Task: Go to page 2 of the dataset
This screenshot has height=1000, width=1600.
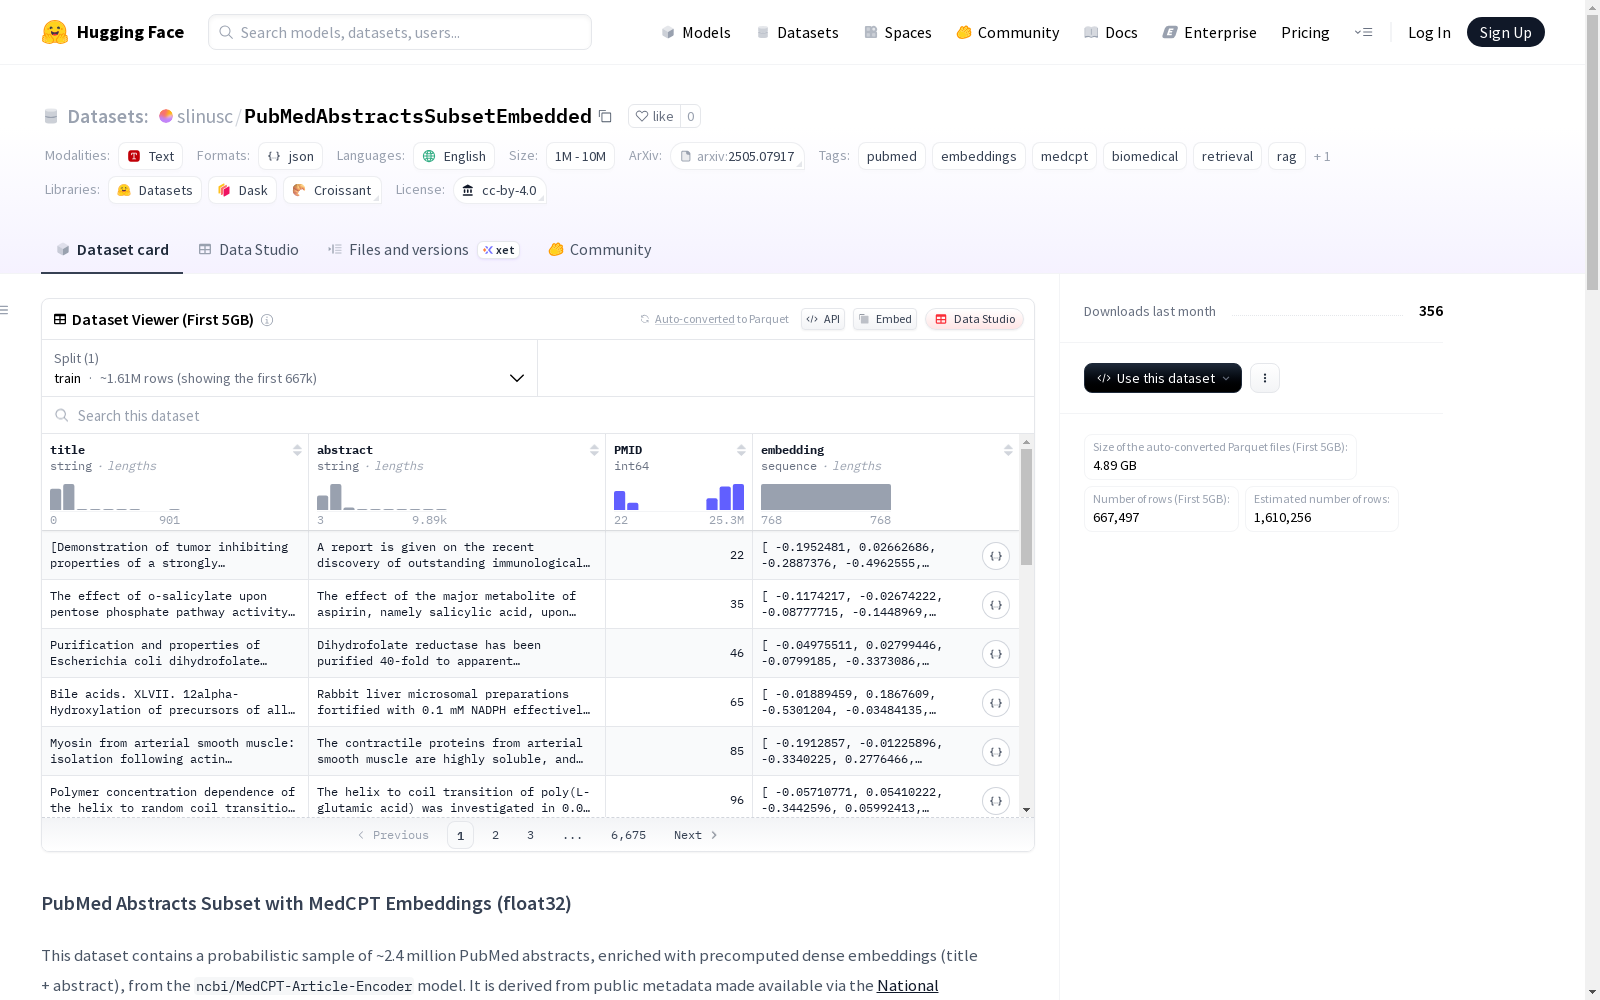Action: click(495, 835)
